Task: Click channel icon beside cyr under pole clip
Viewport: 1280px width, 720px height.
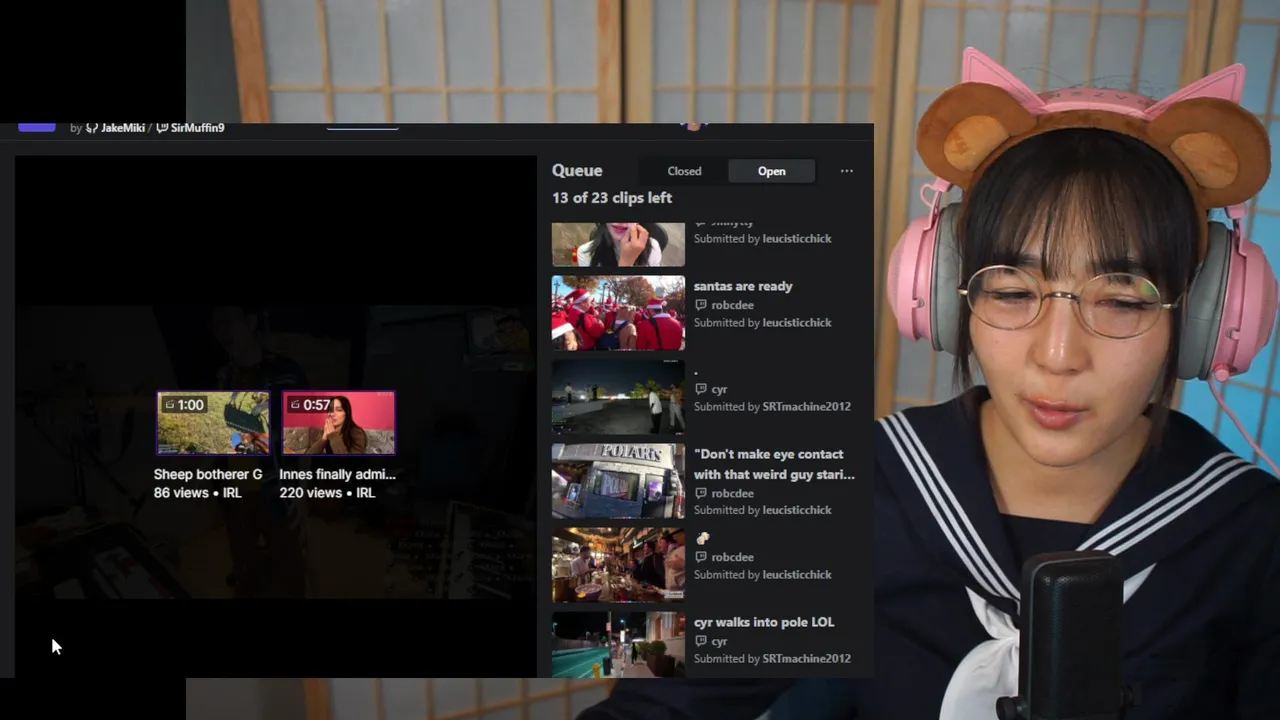Action: click(700, 641)
